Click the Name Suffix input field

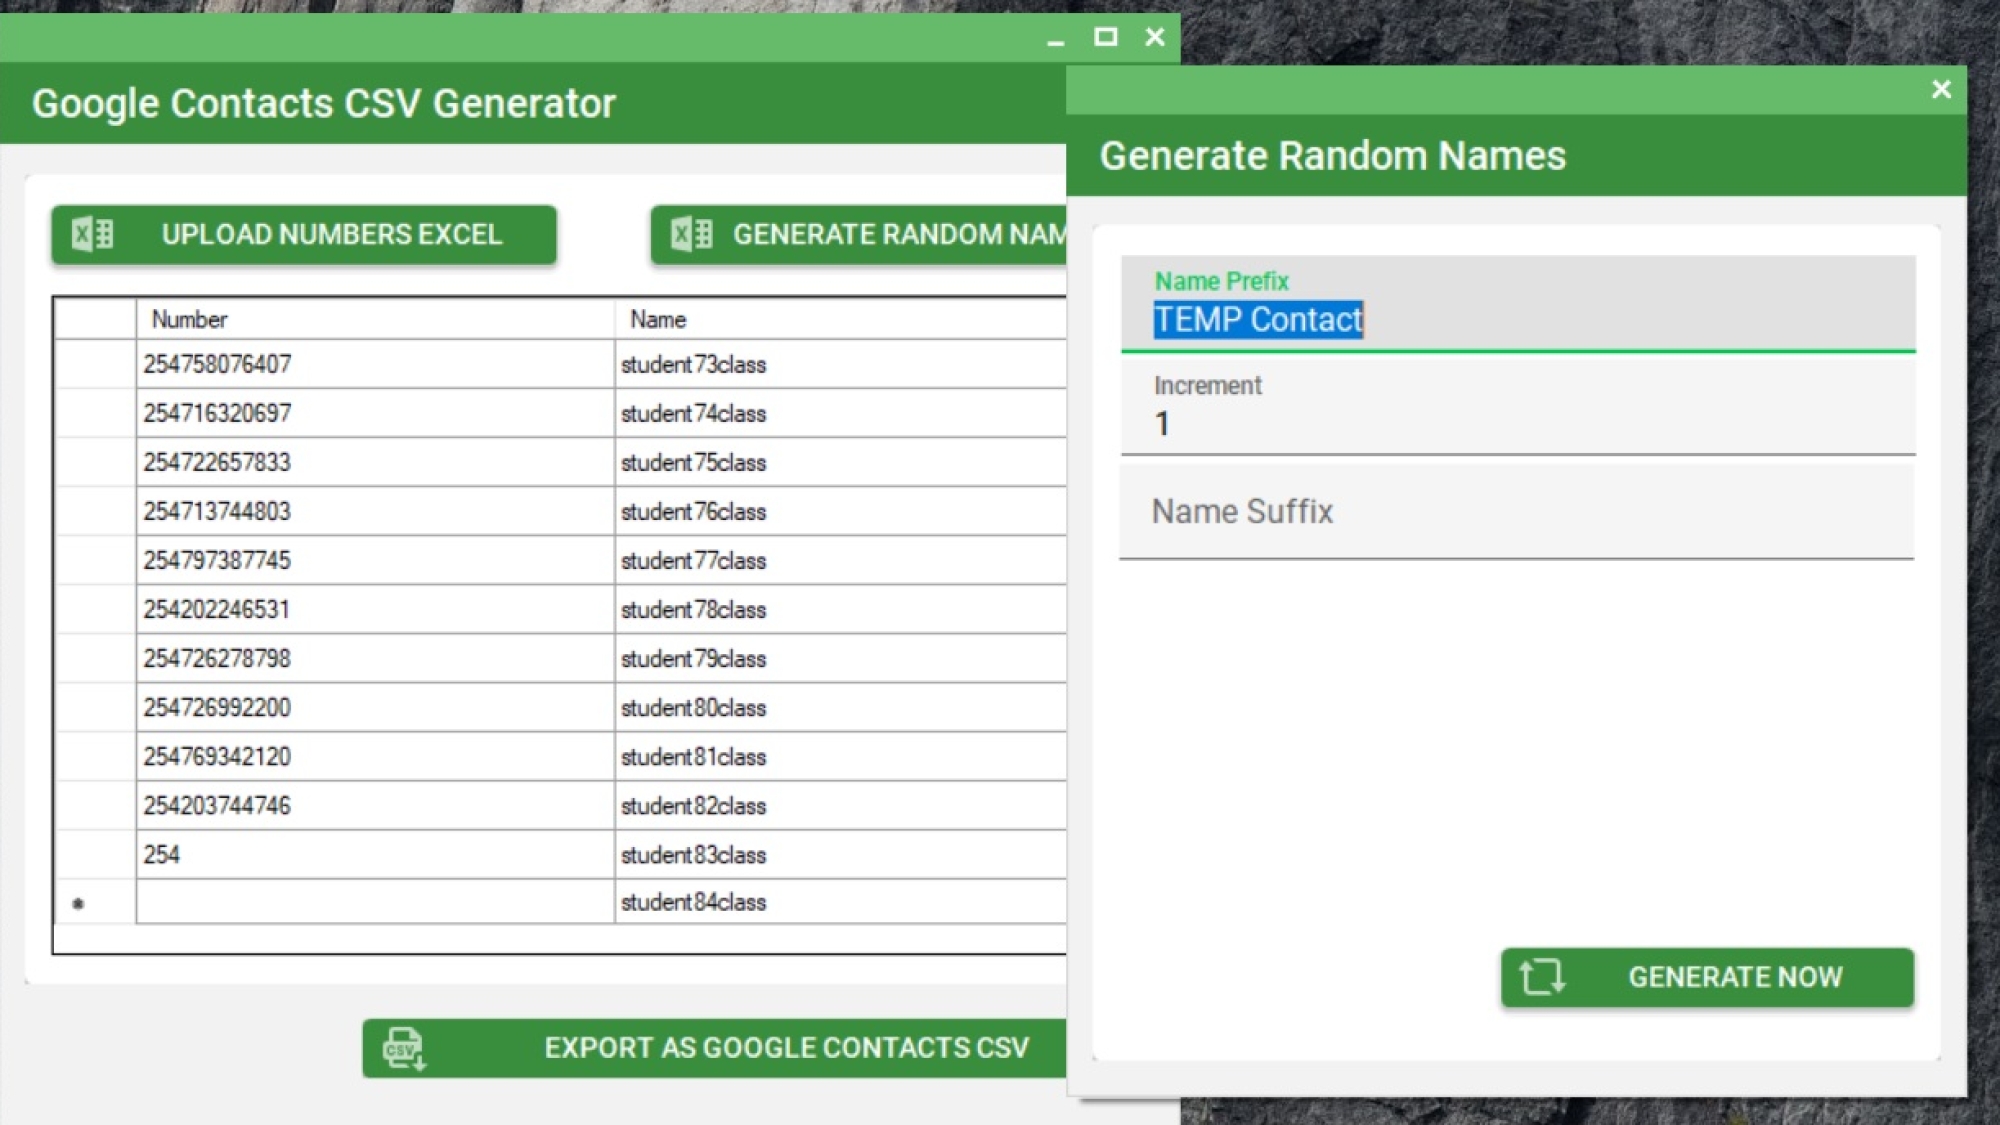tap(1517, 512)
